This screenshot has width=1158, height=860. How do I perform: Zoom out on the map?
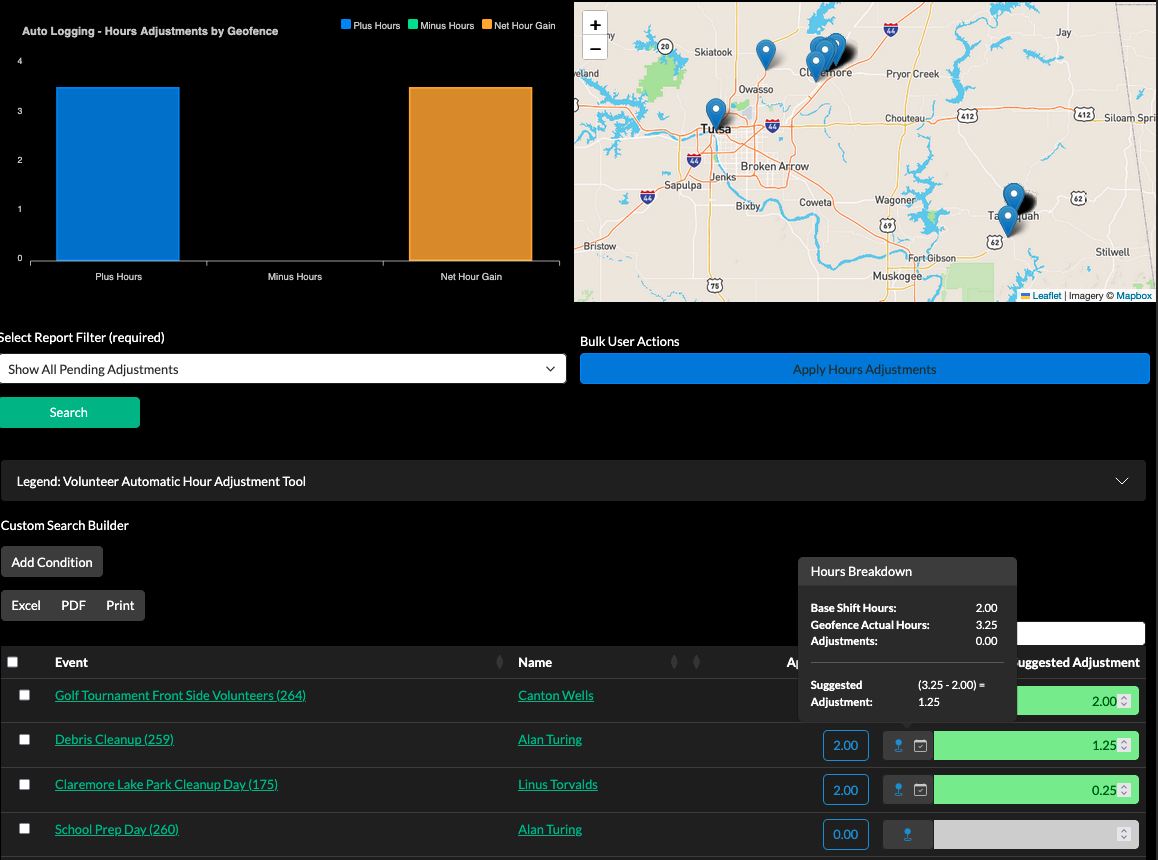[x=595, y=48]
